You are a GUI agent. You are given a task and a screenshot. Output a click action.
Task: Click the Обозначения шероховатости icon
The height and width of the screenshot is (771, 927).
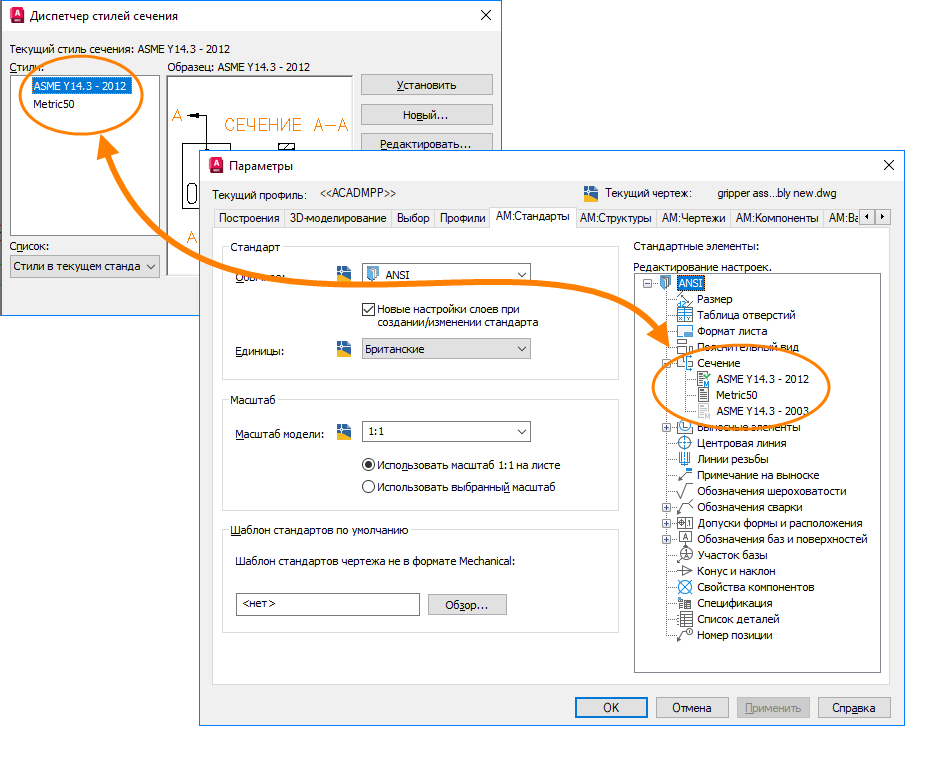[x=685, y=491]
